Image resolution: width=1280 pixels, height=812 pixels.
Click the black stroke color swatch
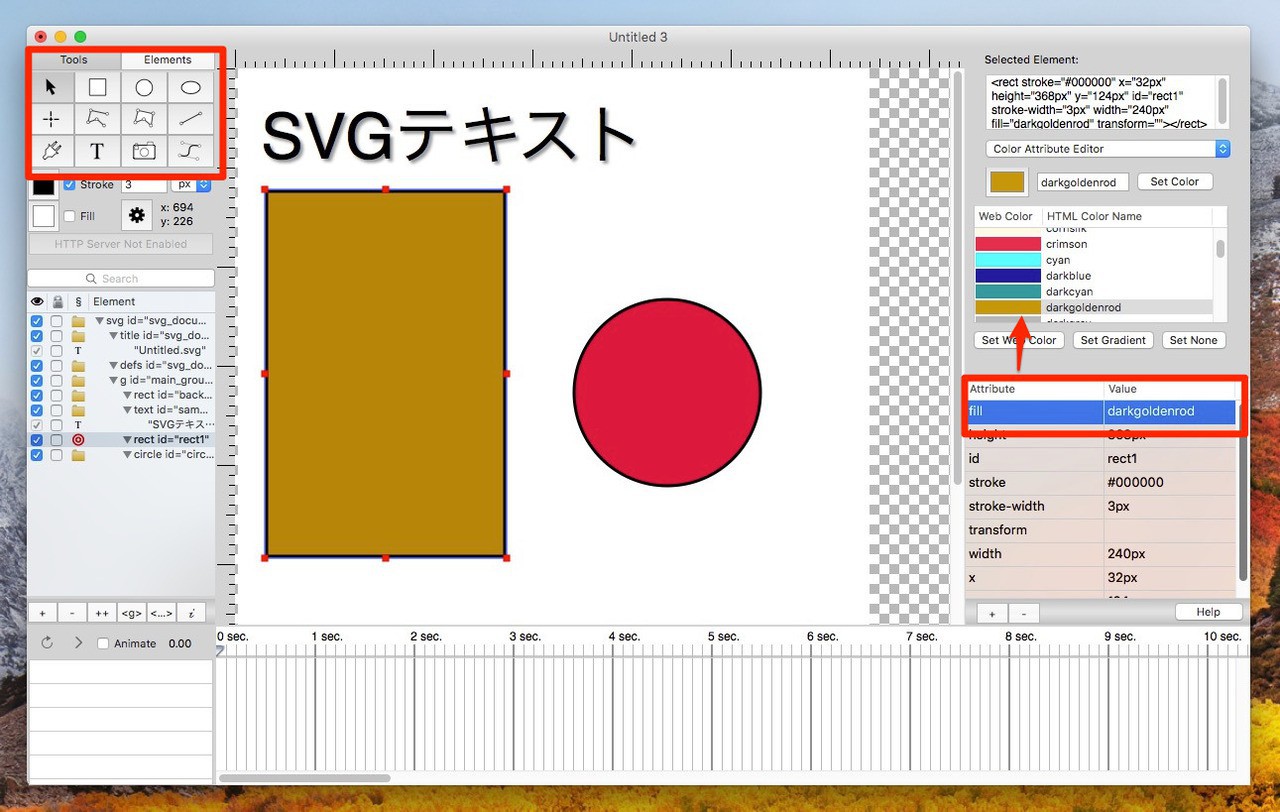coord(44,185)
